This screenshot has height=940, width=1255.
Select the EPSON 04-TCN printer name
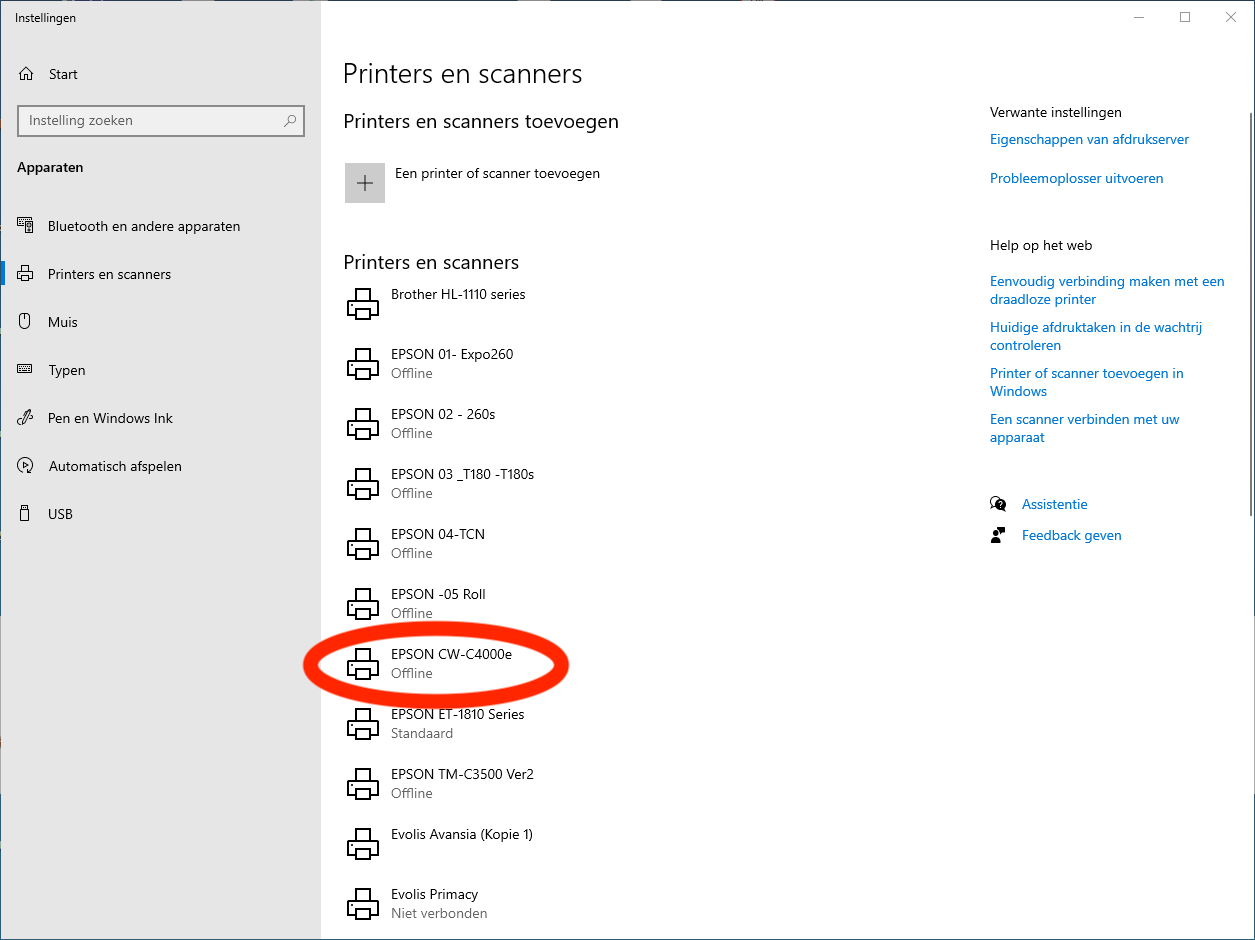[x=438, y=534]
